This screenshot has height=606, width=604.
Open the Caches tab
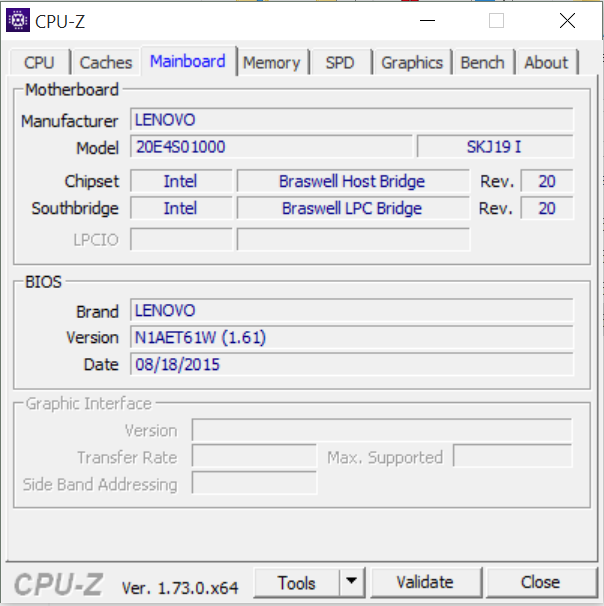105,62
